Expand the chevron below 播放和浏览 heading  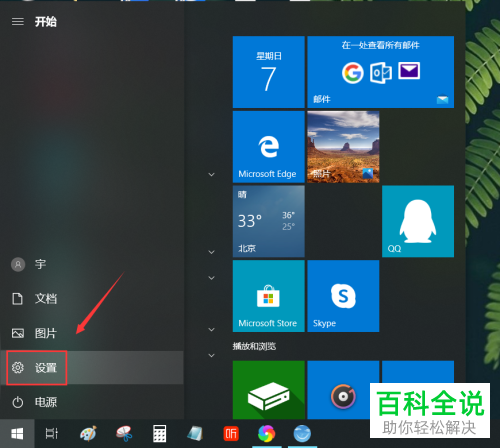(211, 355)
